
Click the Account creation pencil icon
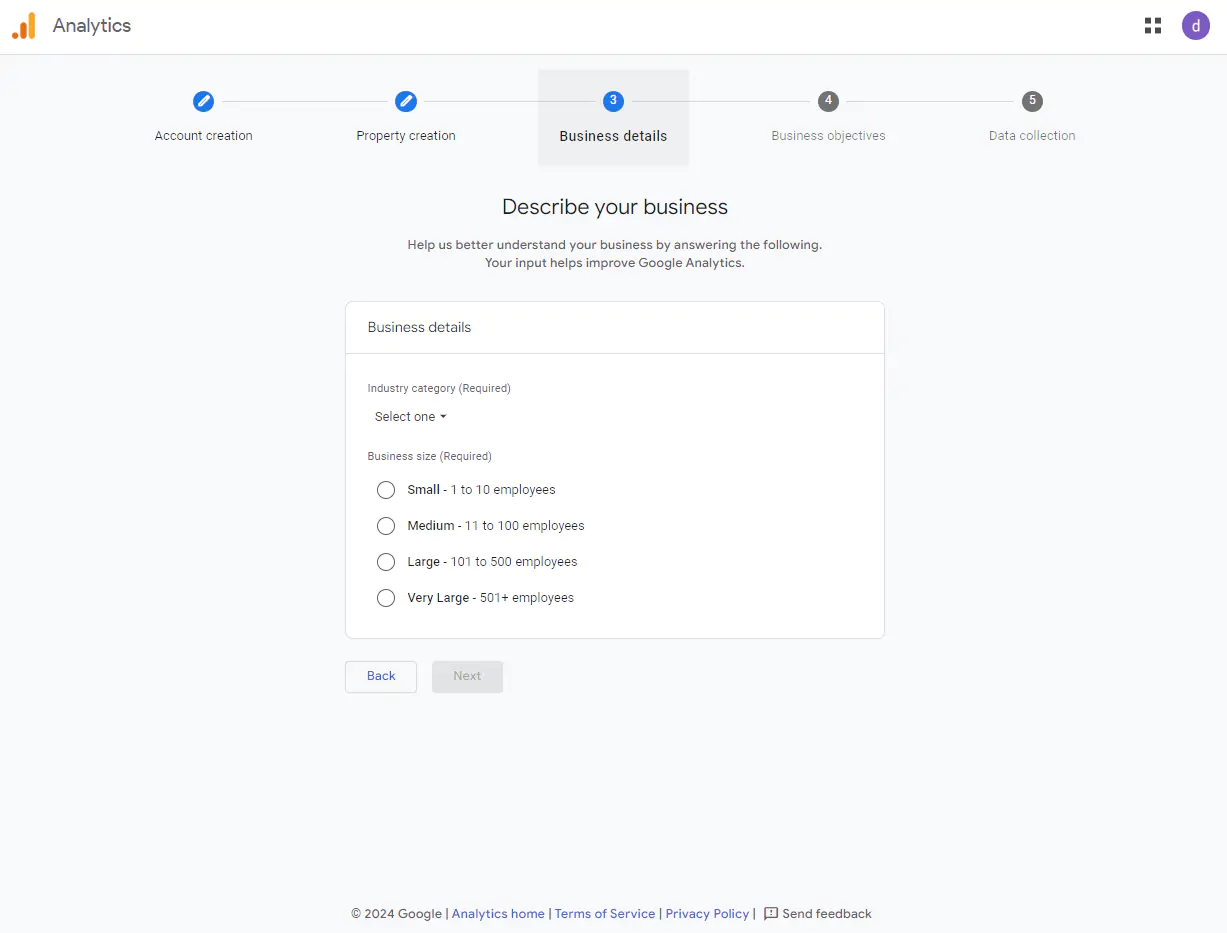203,101
